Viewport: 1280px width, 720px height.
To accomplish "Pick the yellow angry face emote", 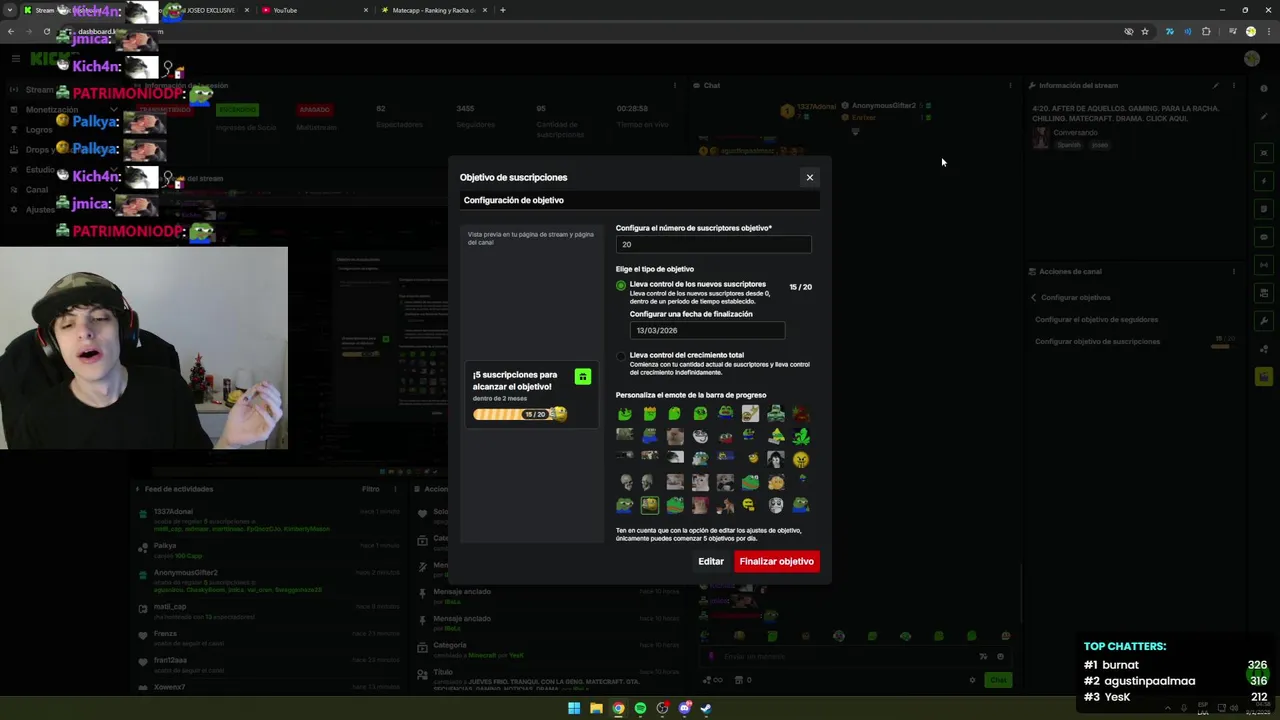I will [x=801, y=459].
